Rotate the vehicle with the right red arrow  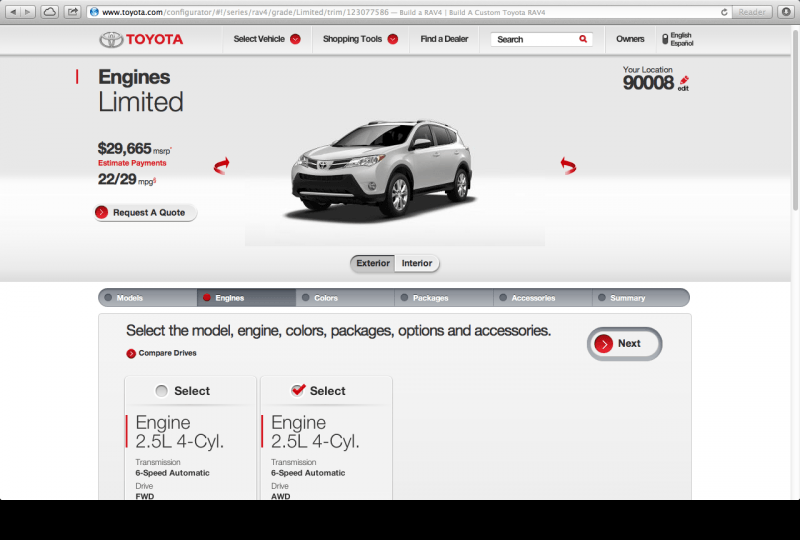pos(568,166)
